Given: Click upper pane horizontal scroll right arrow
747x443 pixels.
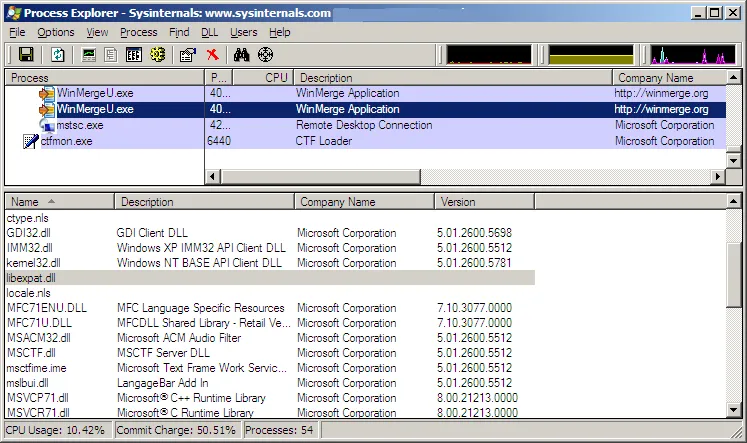Looking at the screenshot, I should [x=718, y=177].
